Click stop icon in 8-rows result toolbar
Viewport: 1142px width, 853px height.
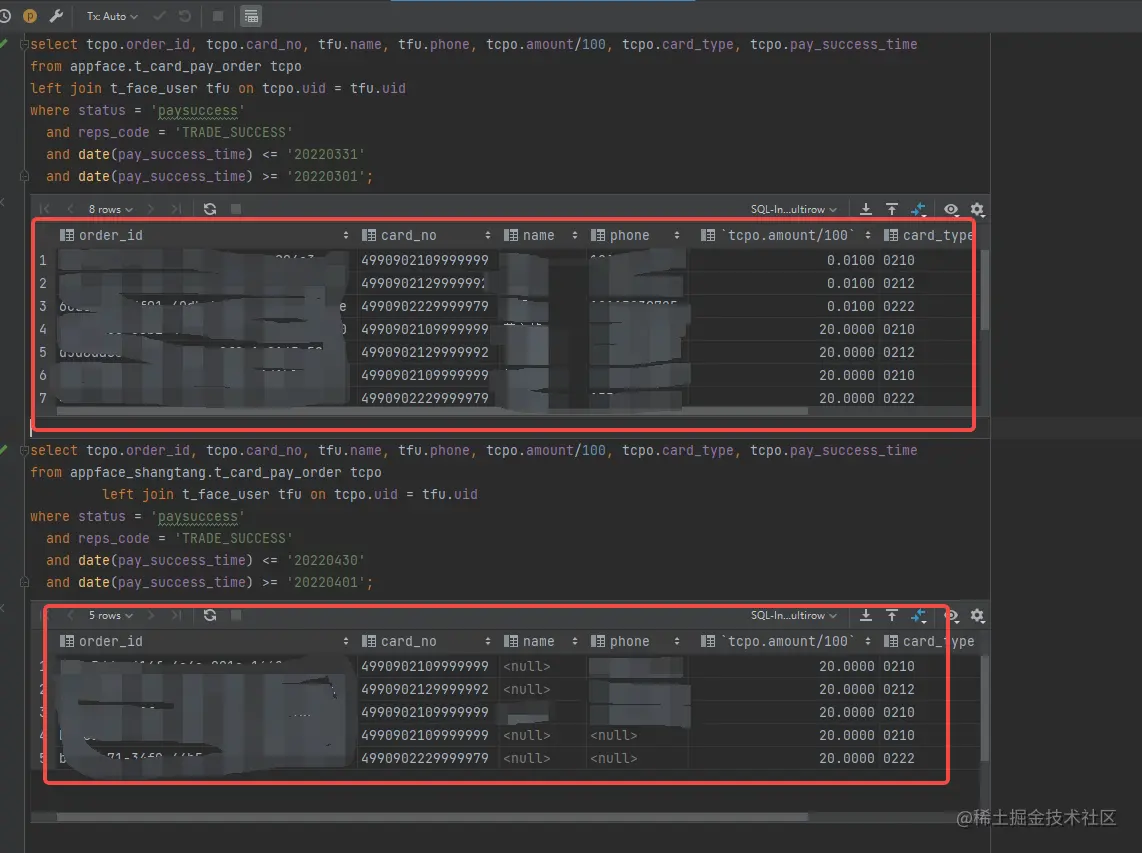pos(236,209)
